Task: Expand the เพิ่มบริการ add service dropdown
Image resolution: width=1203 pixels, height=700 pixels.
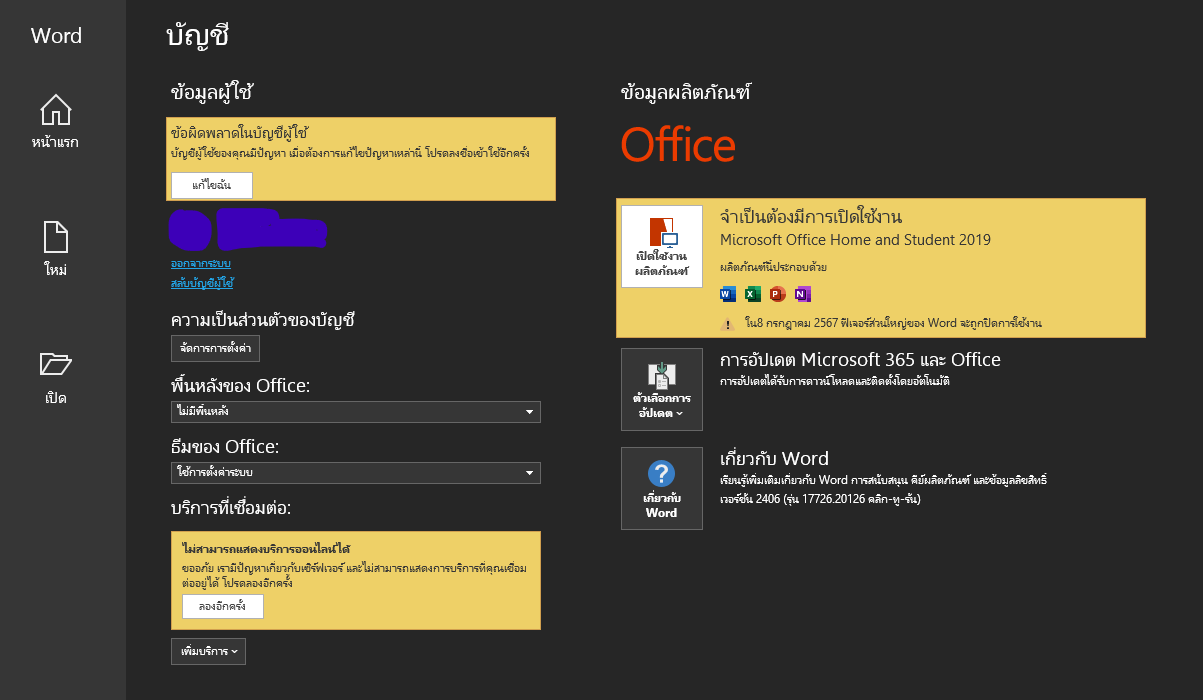Action: click(x=209, y=652)
